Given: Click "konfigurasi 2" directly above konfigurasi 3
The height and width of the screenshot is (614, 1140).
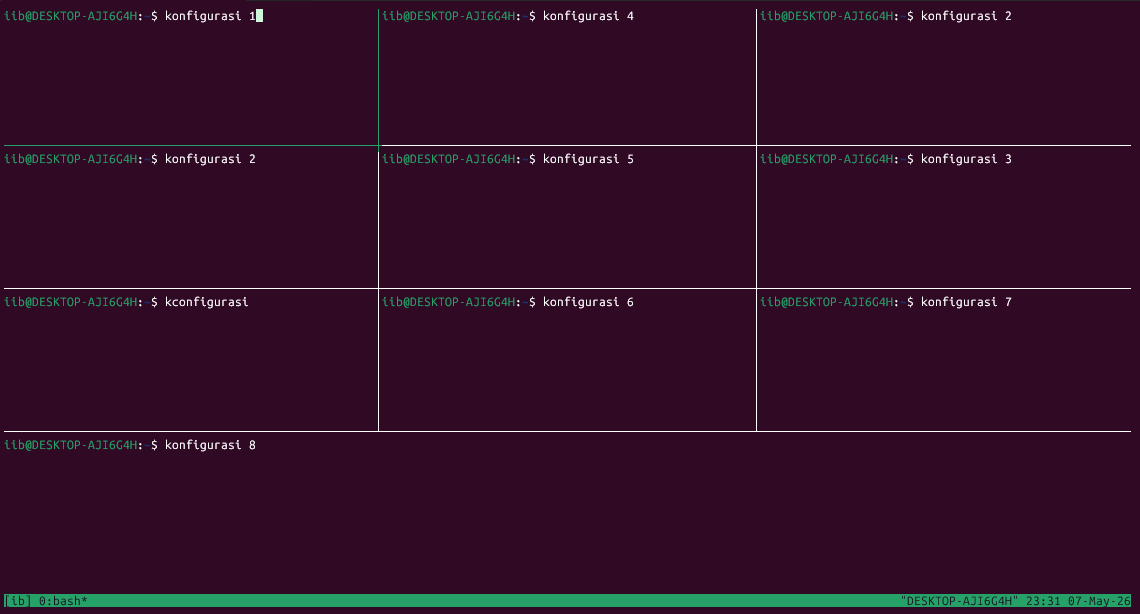Looking at the screenshot, I should 966,16.
